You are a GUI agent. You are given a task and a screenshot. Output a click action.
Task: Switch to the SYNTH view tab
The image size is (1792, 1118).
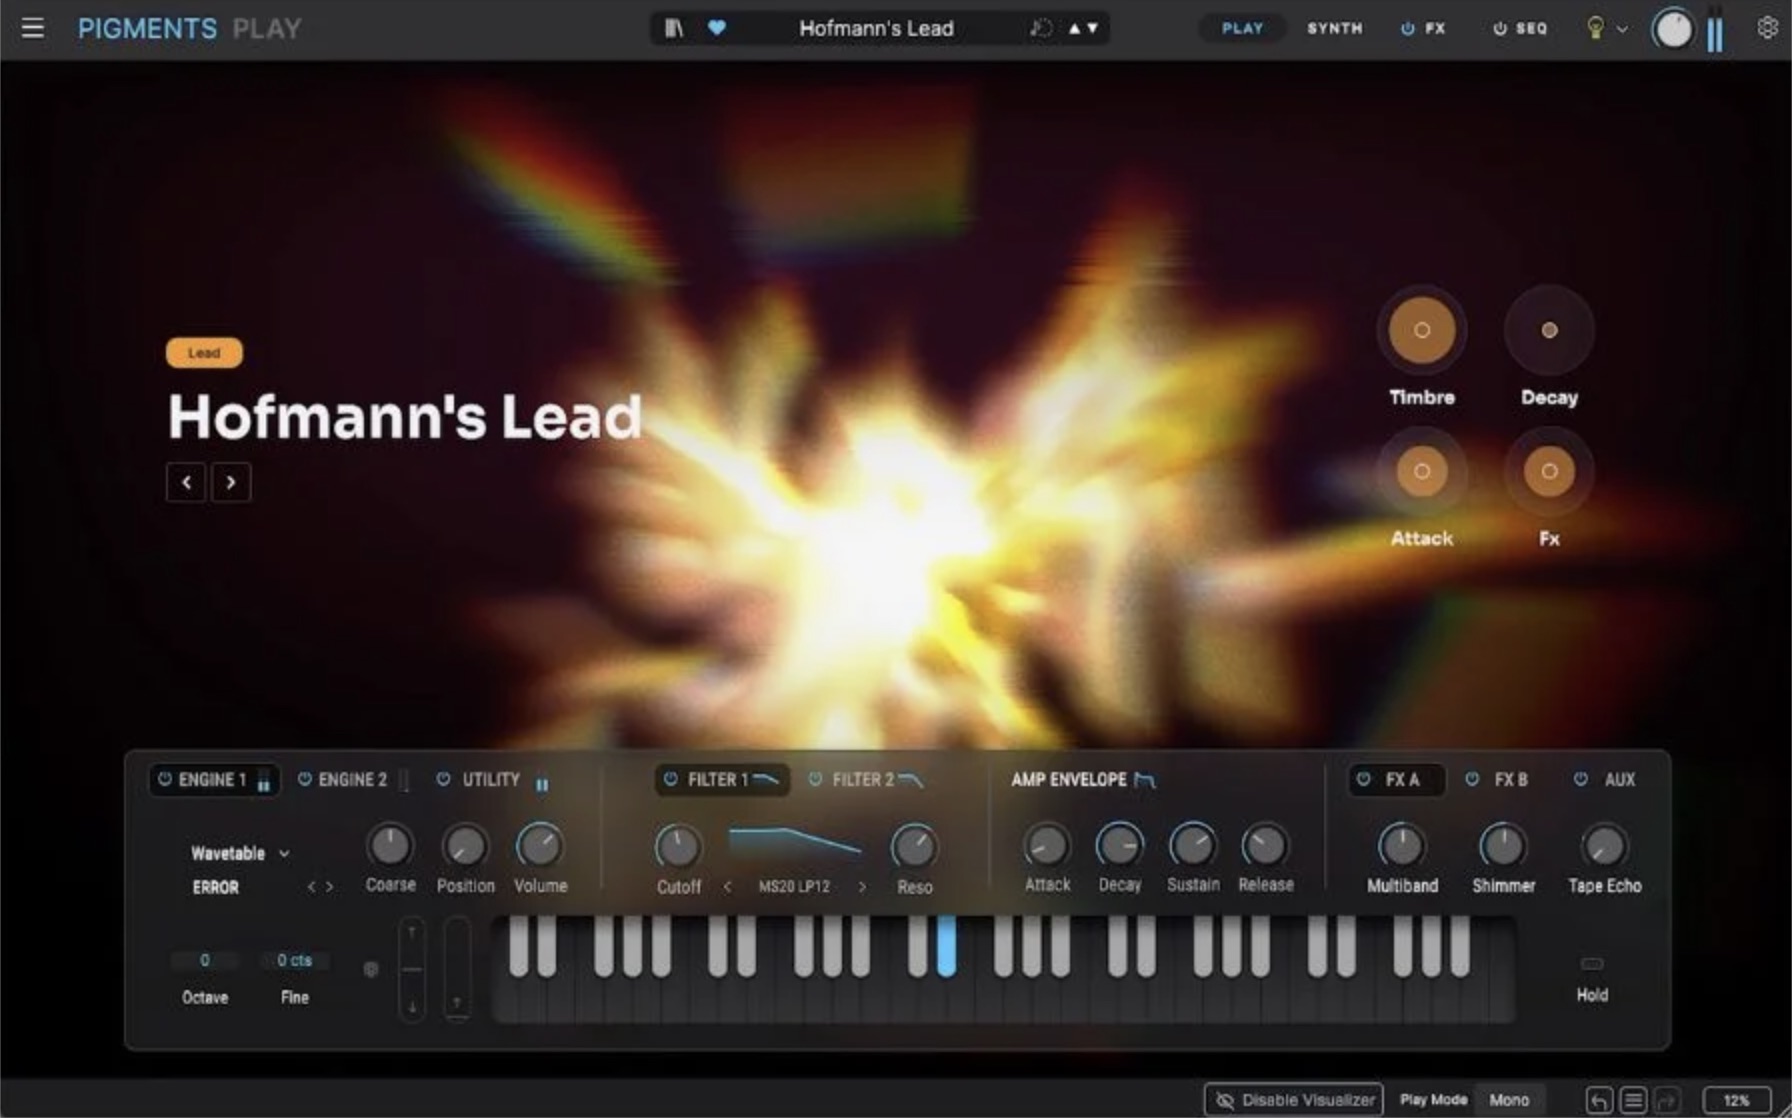tap(1335, 28)
